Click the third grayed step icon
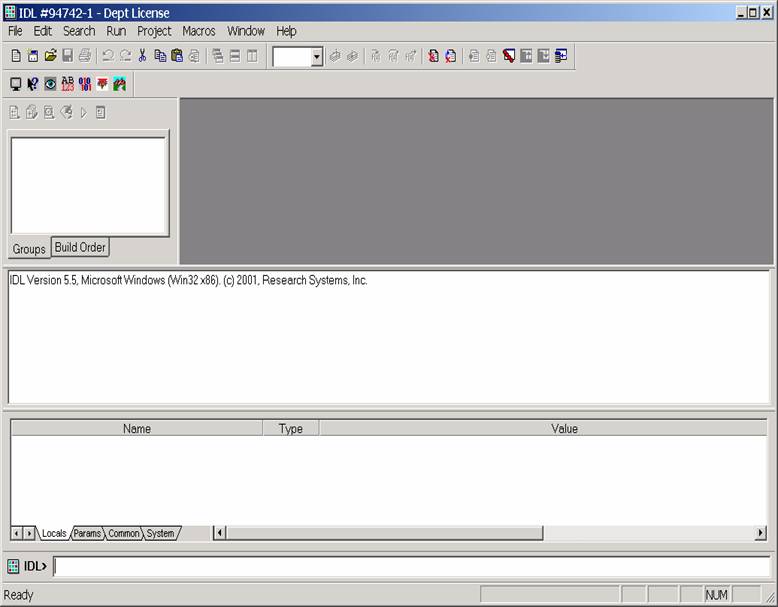This screenshot has height=607, width=778. [x=410, y=56]
